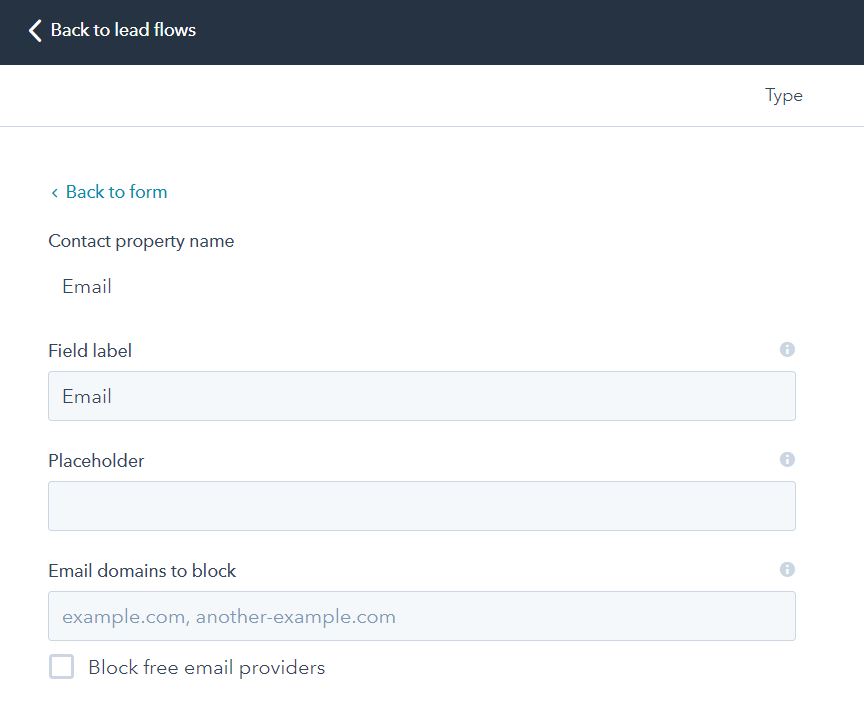Click the info icon beside Field label
Viewport: 864px width, 711px height.
(787, 350)
